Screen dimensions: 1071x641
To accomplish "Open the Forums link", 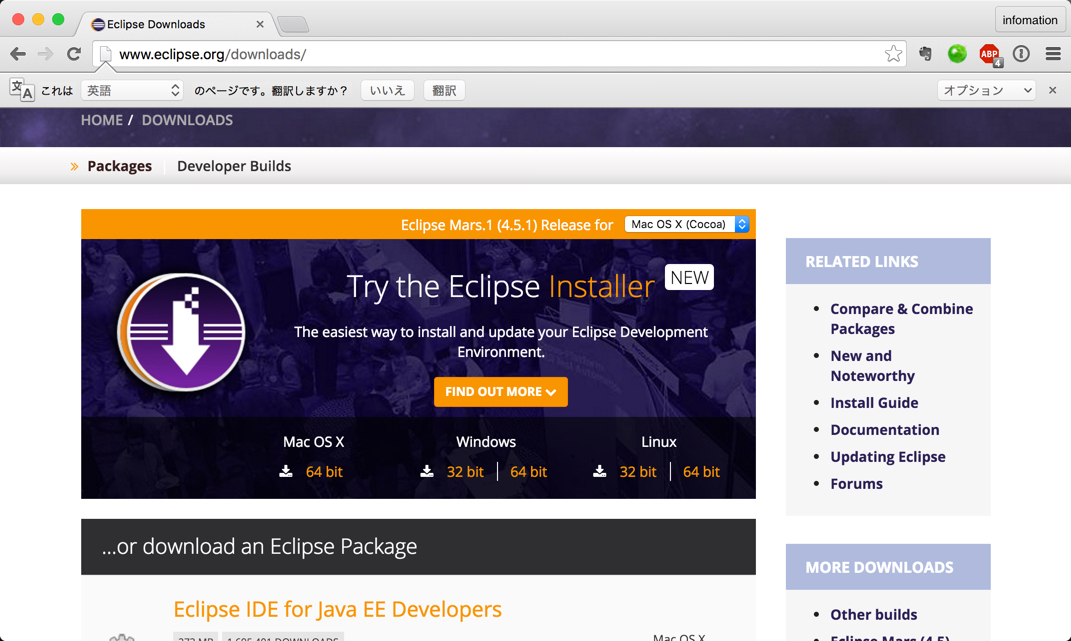I will 857,484.
